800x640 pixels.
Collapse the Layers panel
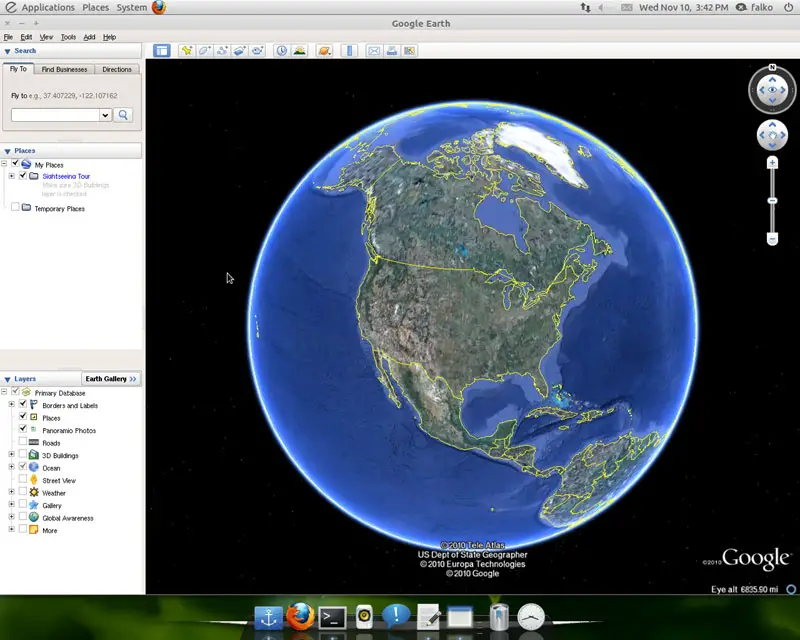pos(7,379)
